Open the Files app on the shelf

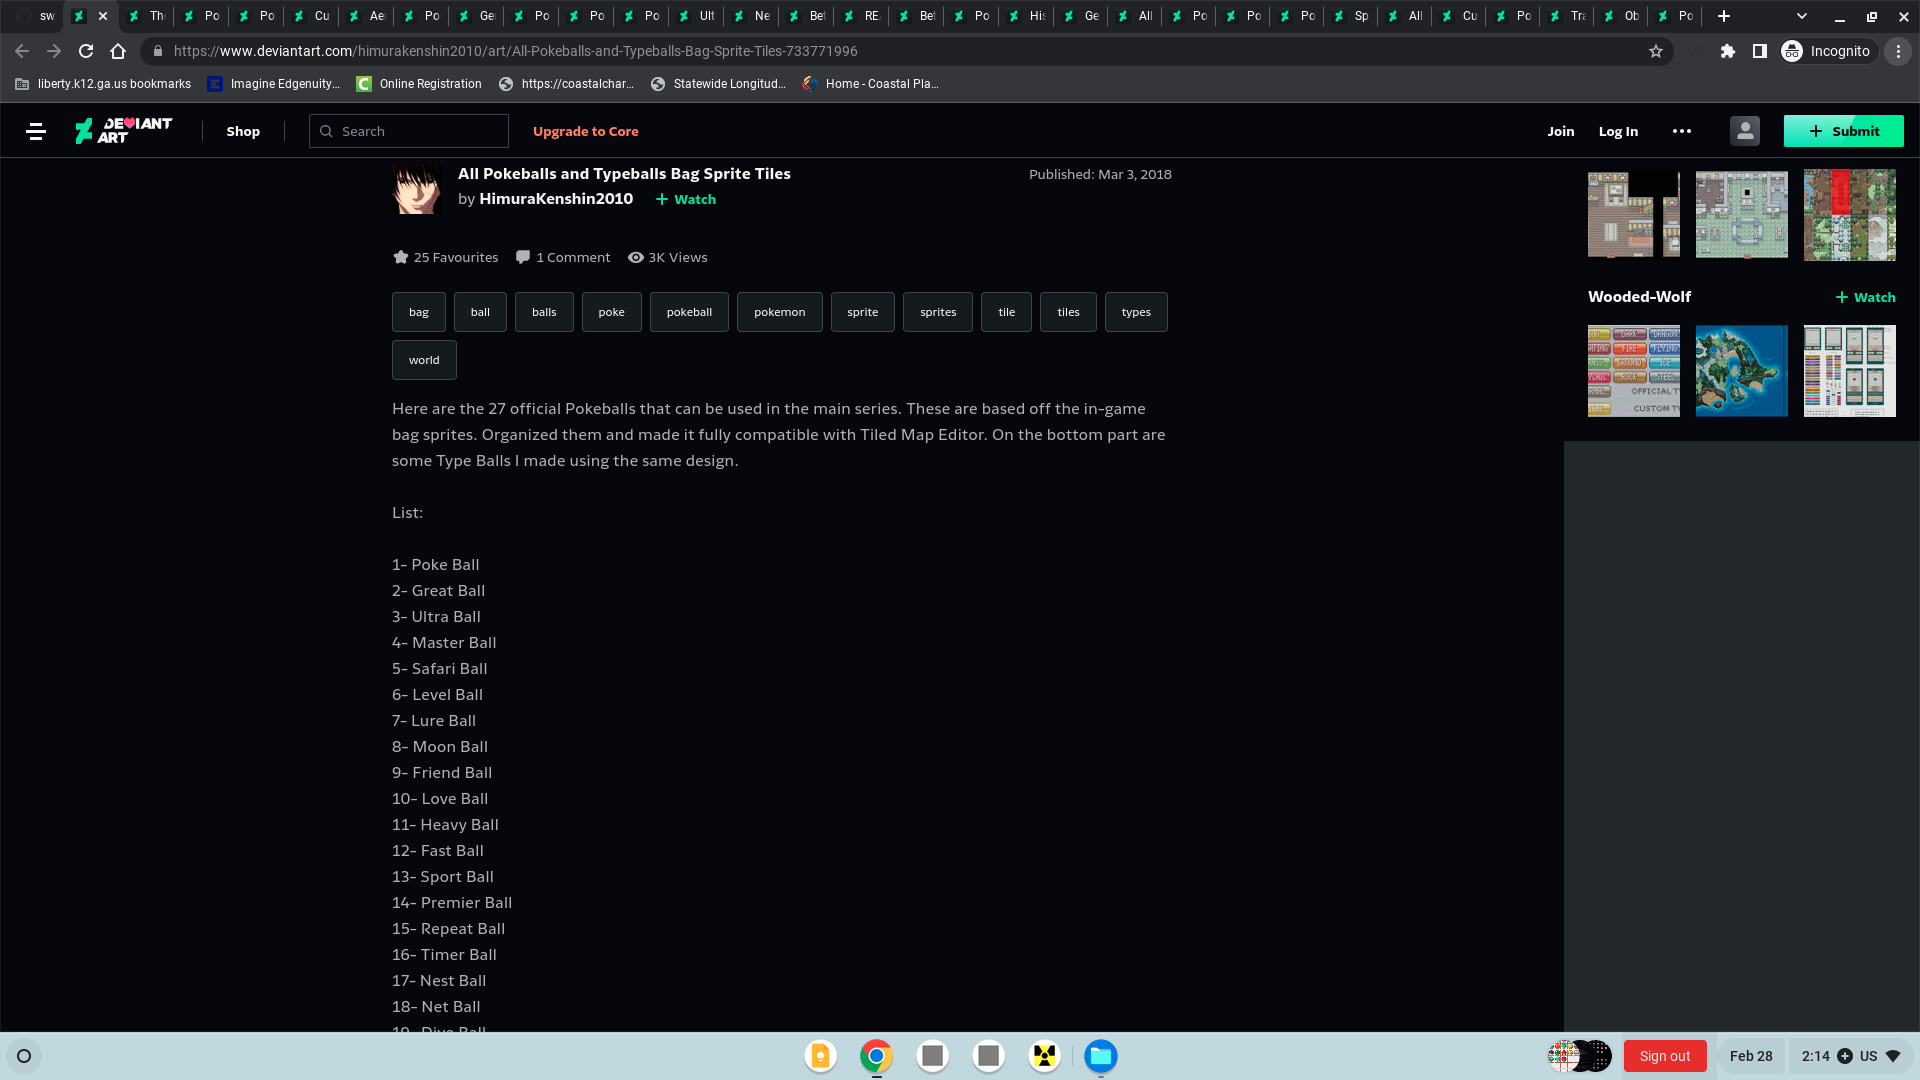click(1100, 1056)
